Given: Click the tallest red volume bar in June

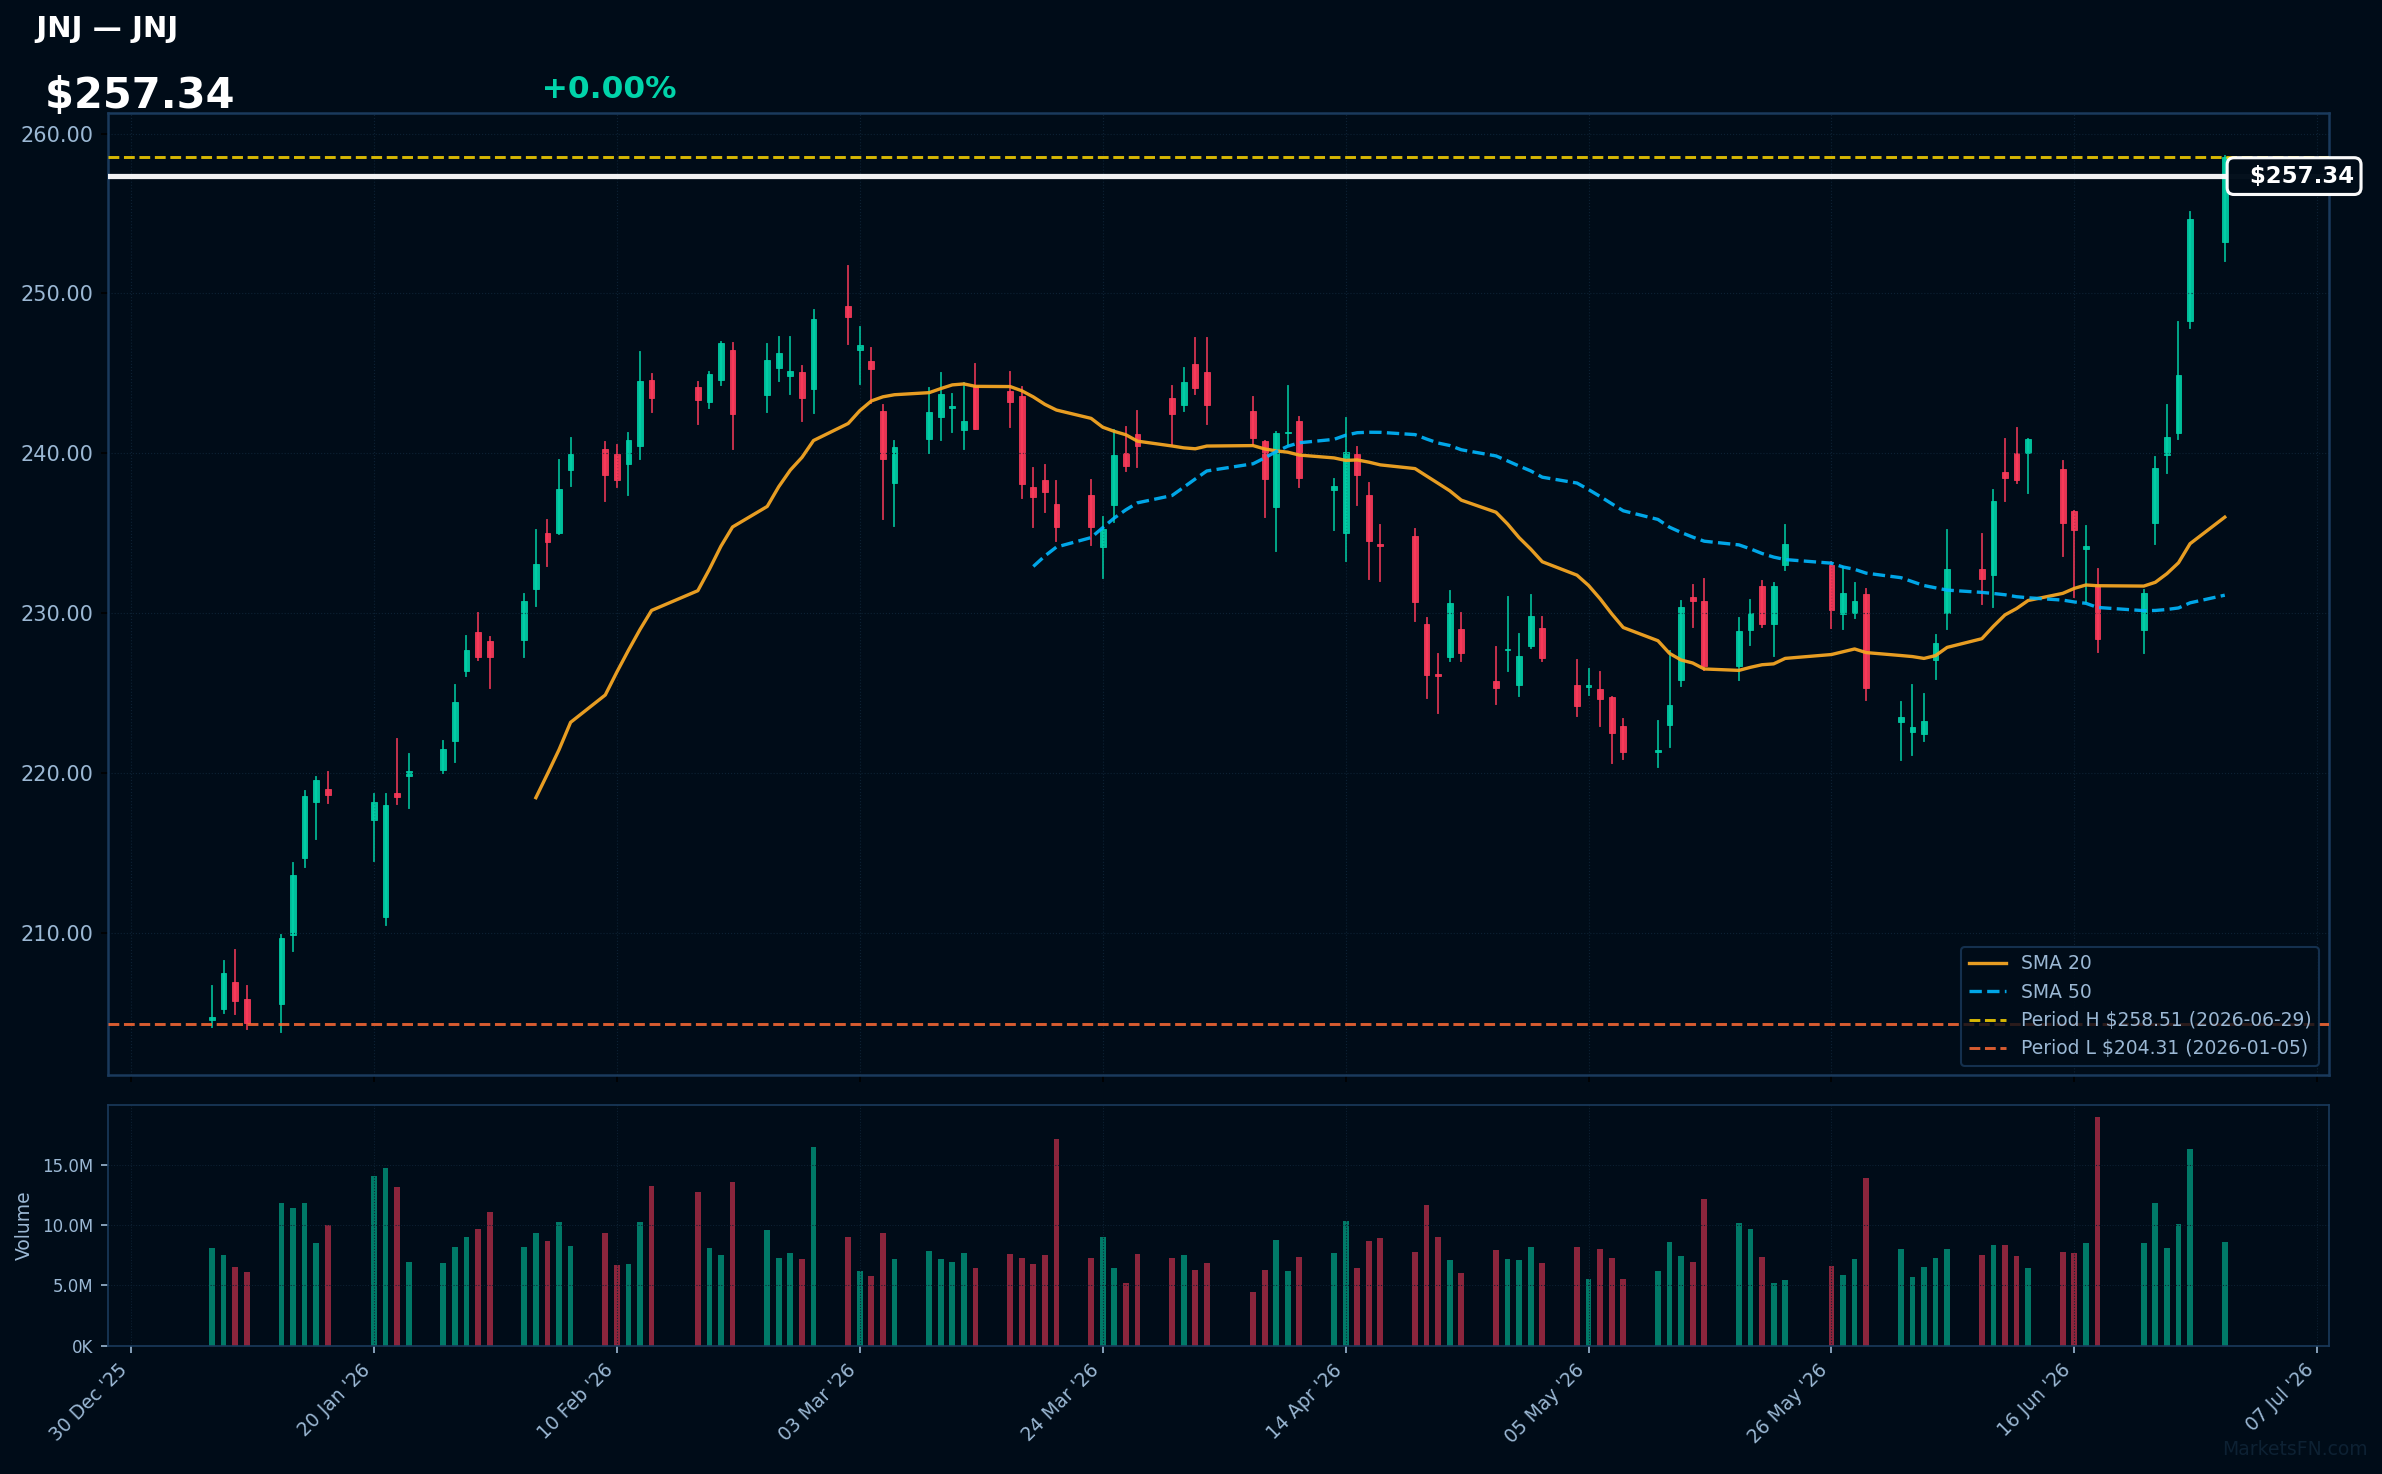Looking at the screenshot, I should [x=2097, y=1231].
